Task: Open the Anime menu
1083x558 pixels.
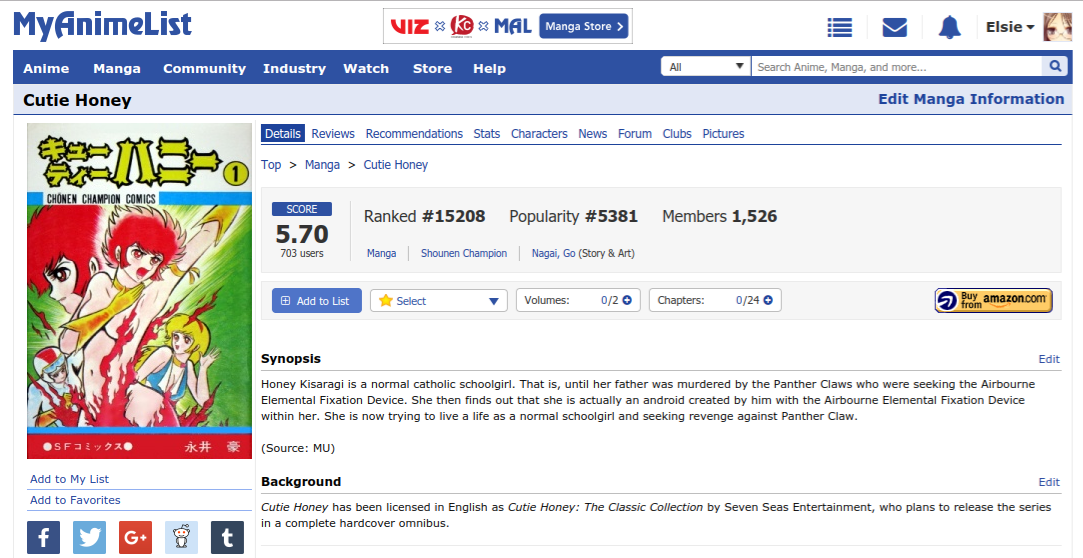Action: point(46,68)
